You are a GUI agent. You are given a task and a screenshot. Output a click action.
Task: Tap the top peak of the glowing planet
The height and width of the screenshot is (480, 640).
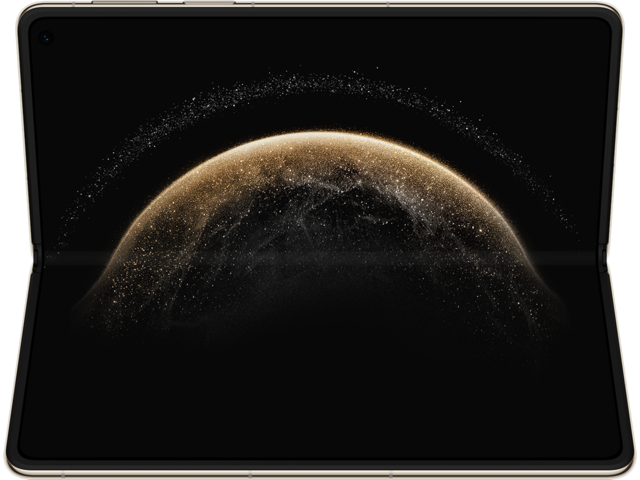[322, 136]
